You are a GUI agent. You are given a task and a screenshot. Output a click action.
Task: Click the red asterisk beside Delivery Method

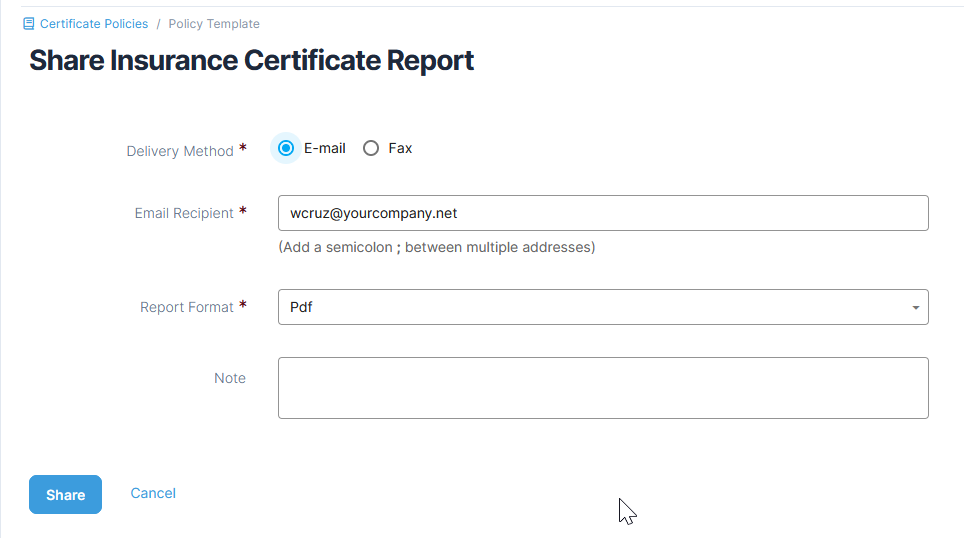pos(243,150)
